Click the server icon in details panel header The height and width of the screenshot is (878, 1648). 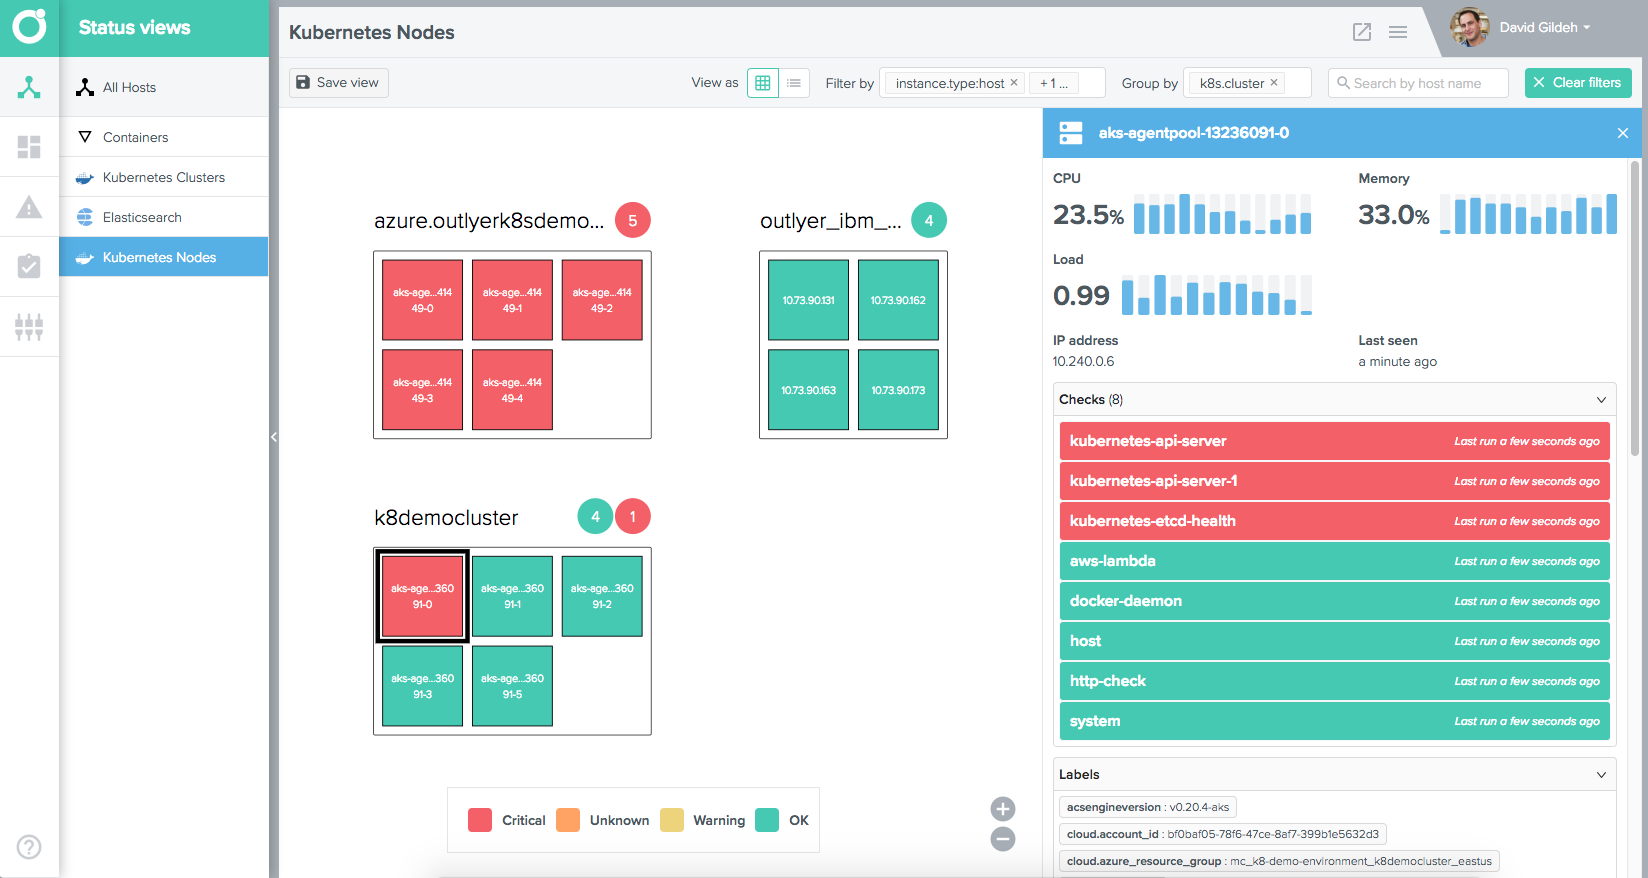click(x=1071, y=133)
